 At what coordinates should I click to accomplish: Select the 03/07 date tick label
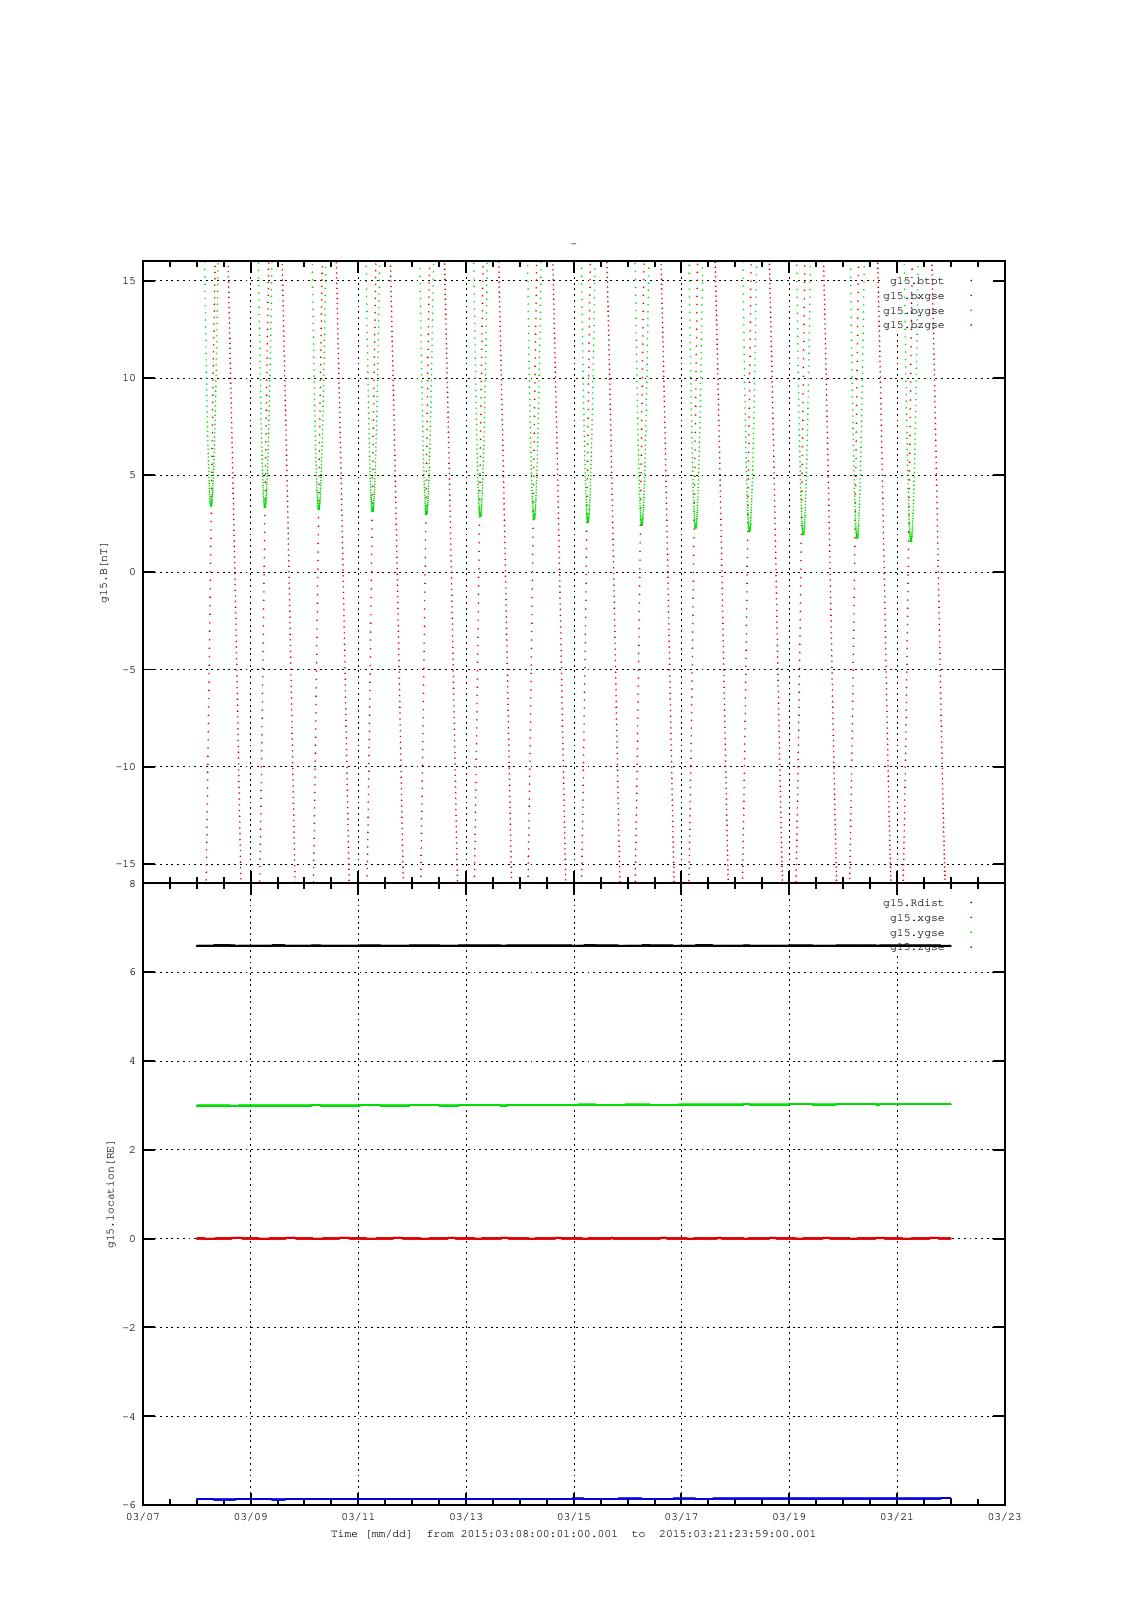(x=142, y=1517)
